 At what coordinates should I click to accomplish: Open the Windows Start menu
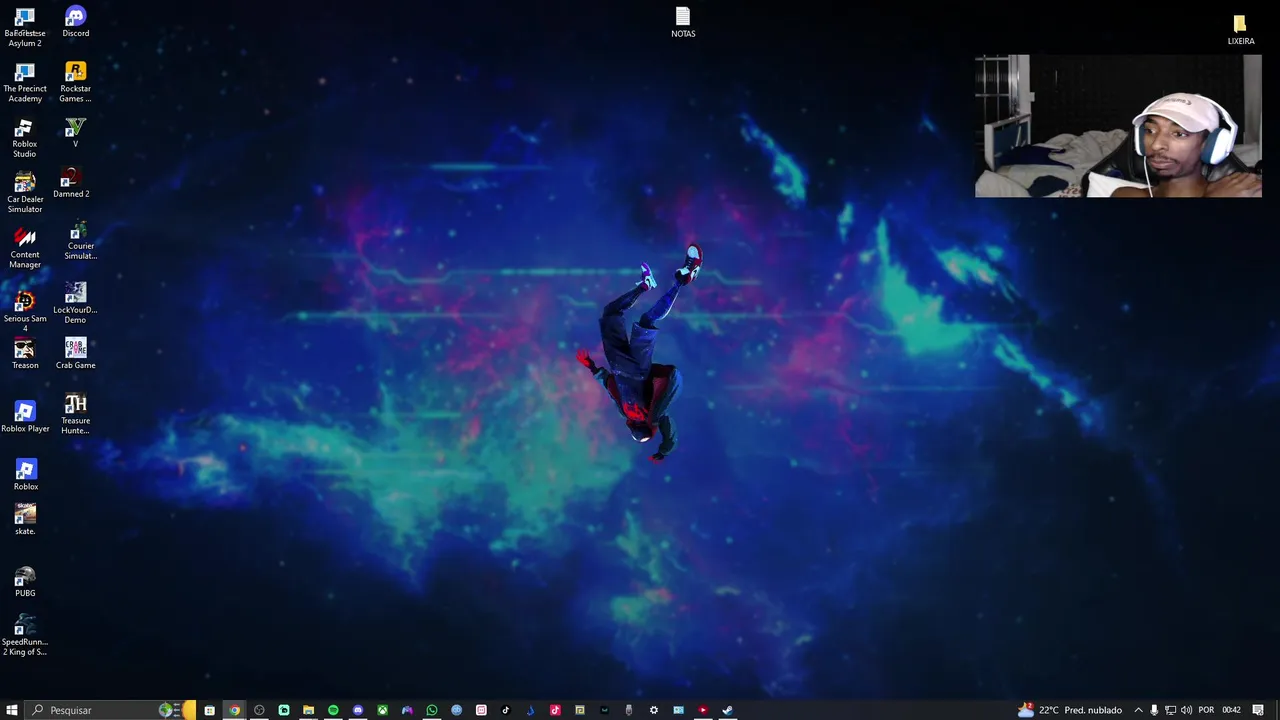point(12,710)
